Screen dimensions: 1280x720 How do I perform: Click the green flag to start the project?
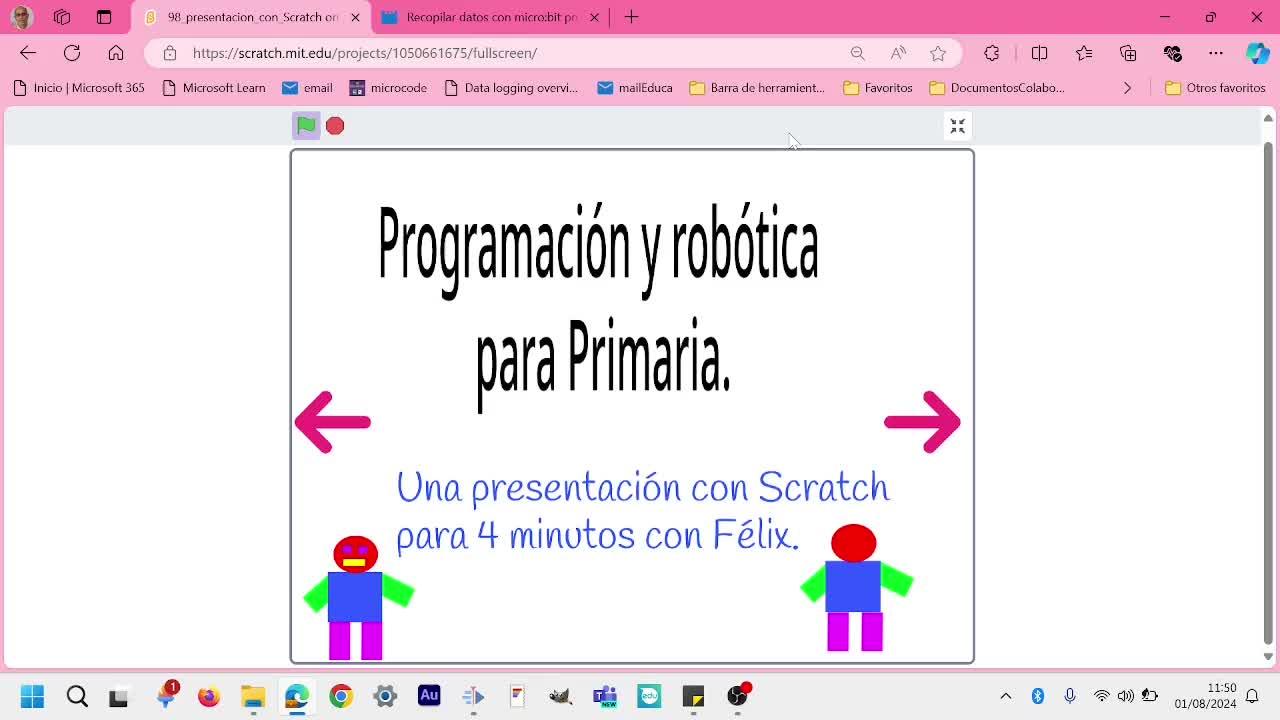pos(306,125)
